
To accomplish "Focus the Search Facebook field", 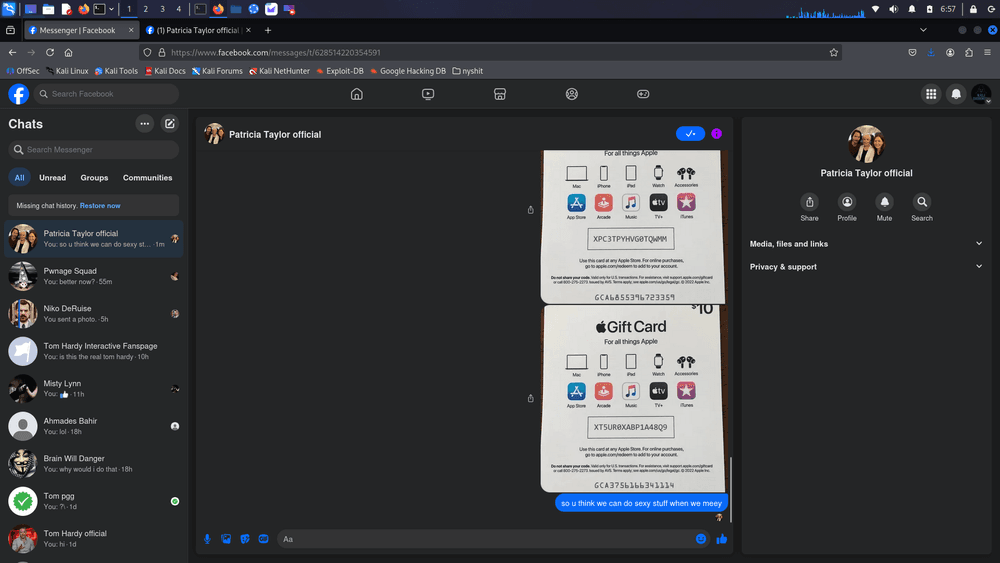I will tap(107, 94).
